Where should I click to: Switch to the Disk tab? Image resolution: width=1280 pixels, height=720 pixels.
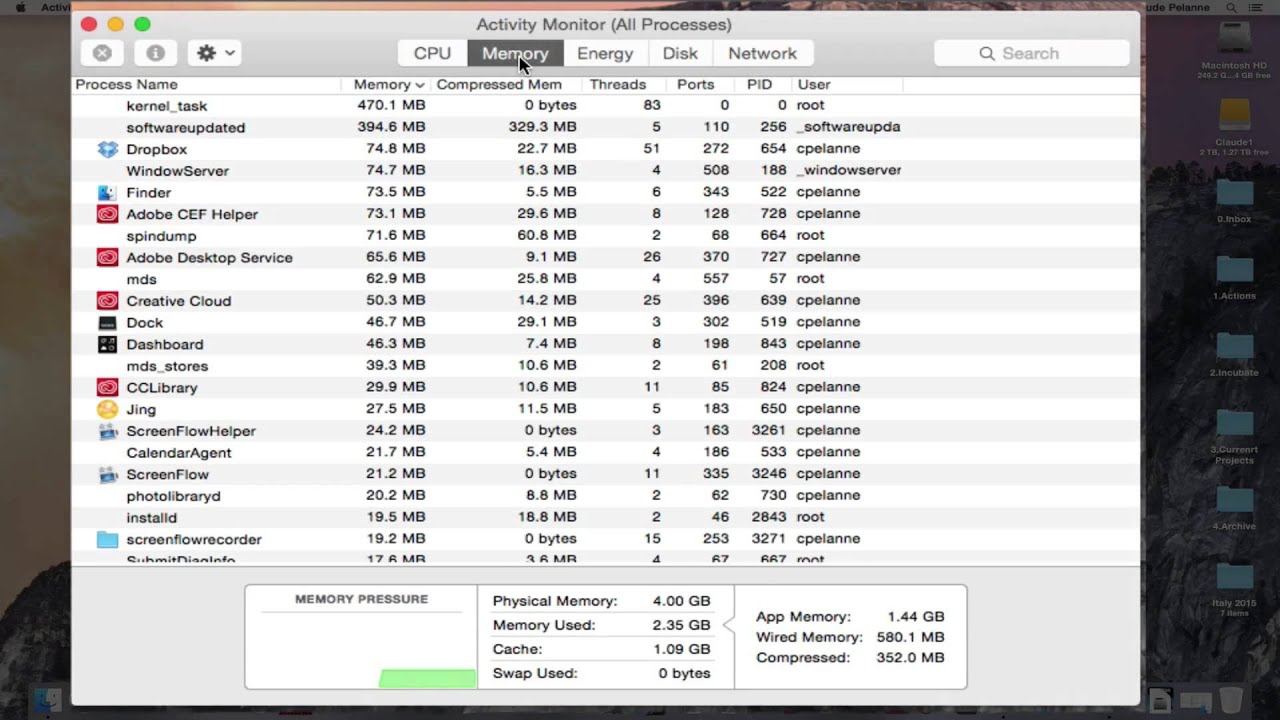[x=680, y=53]
